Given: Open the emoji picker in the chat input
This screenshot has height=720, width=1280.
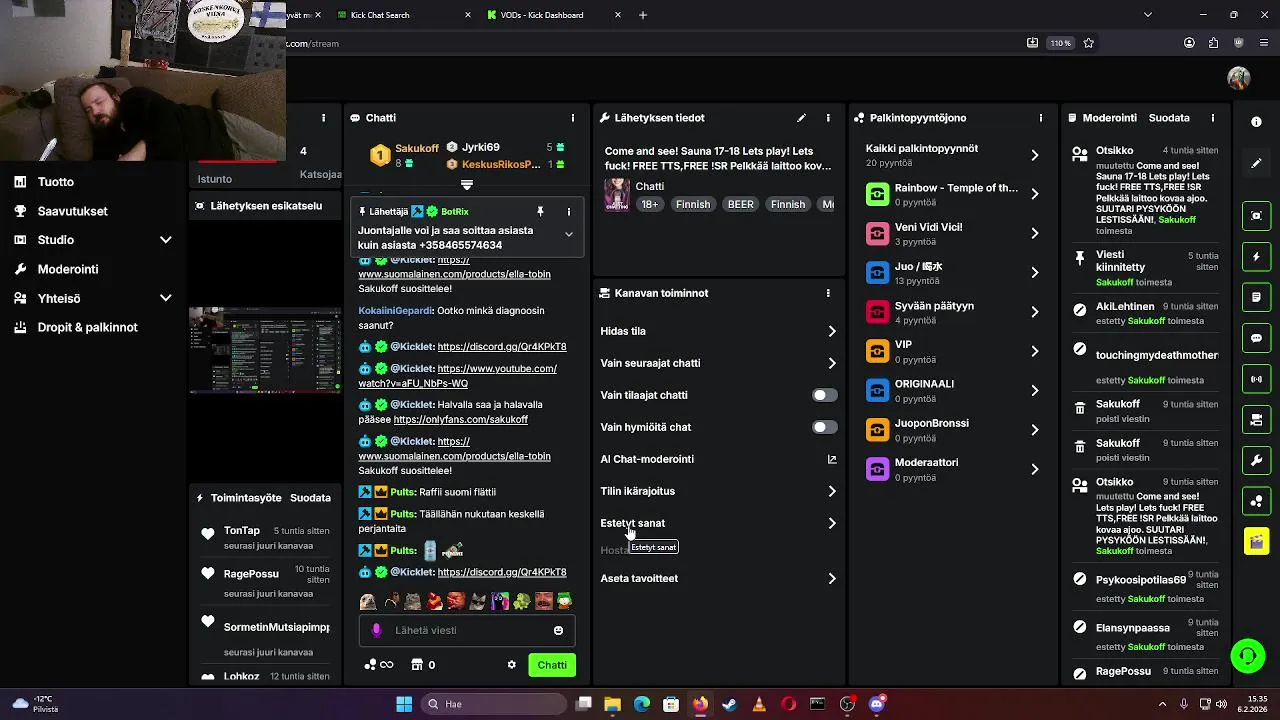Looking at the screenshot, I should 558,630.
